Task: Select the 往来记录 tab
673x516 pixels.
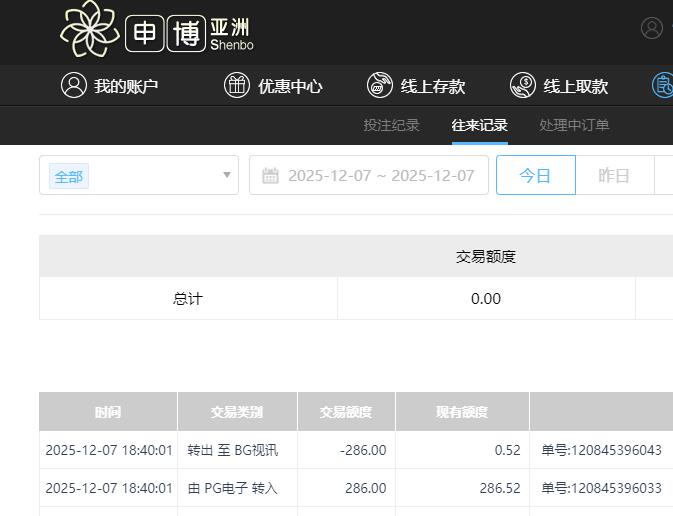Action: (x=480, y=125)
